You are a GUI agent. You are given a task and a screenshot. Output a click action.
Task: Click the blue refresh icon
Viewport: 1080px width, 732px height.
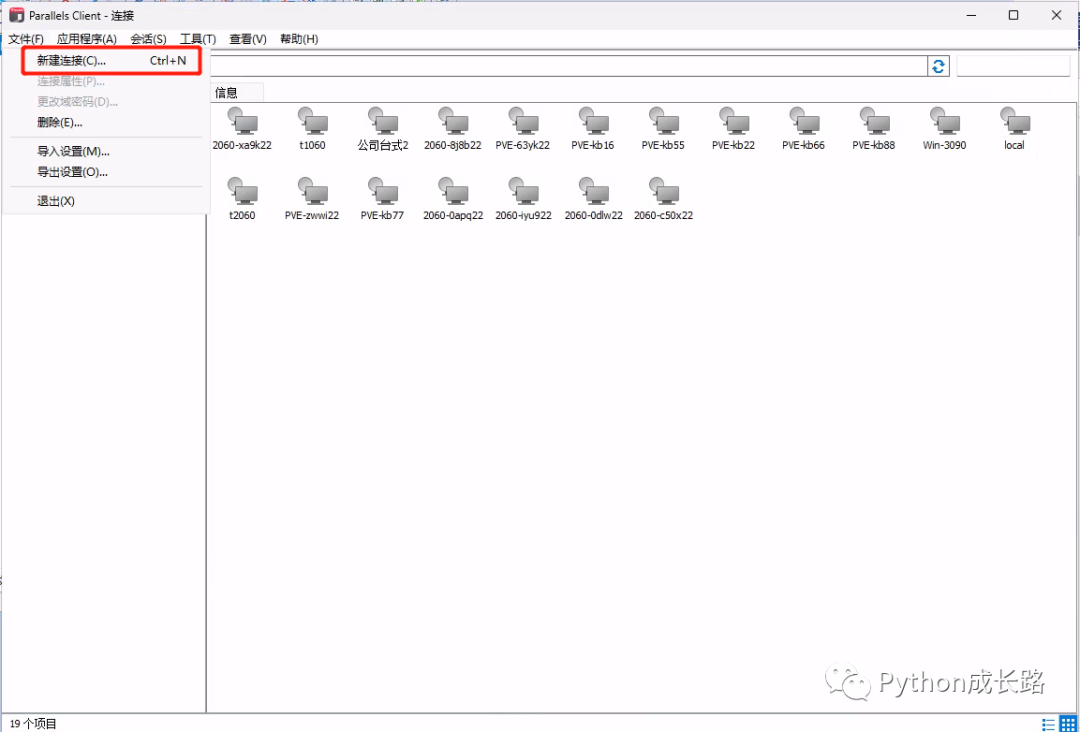(x=938, y=66)
